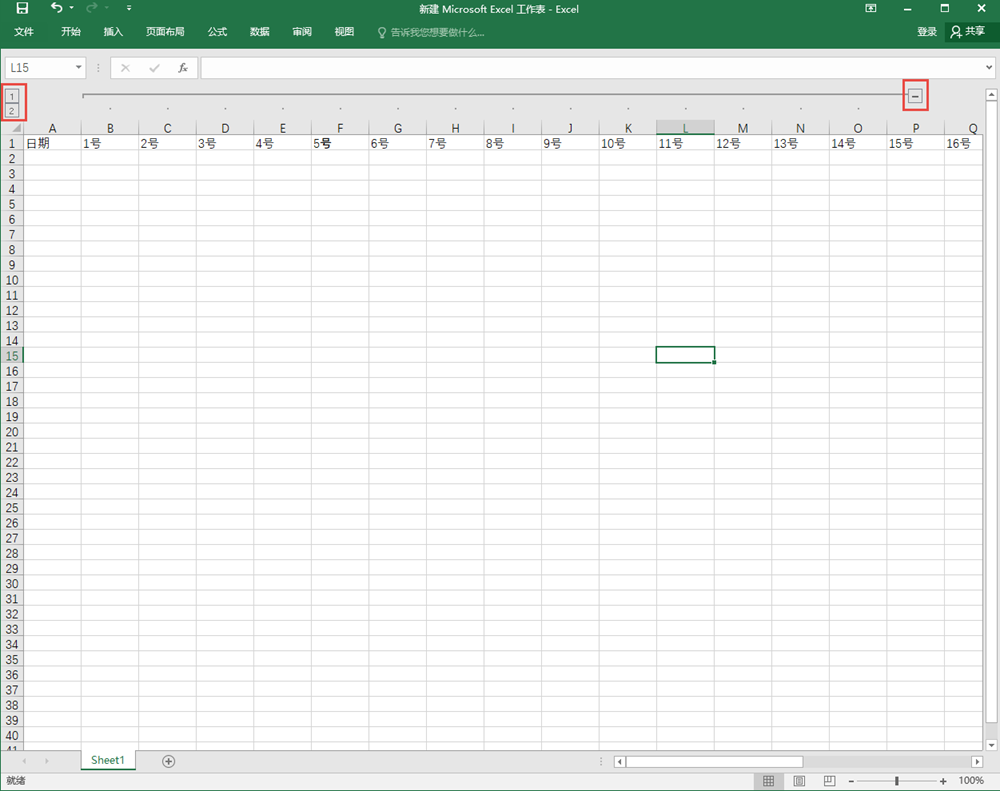Collapse the column group with minus button

tap(915, 96)
